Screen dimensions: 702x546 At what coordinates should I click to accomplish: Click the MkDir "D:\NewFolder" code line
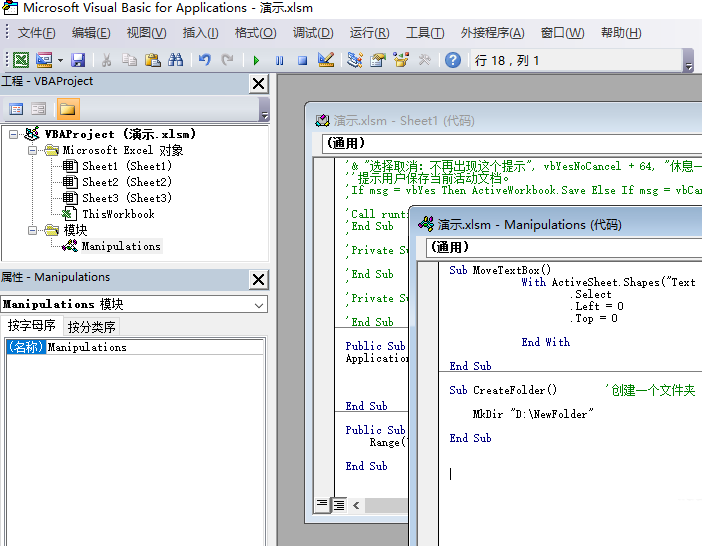click(533, 414)
